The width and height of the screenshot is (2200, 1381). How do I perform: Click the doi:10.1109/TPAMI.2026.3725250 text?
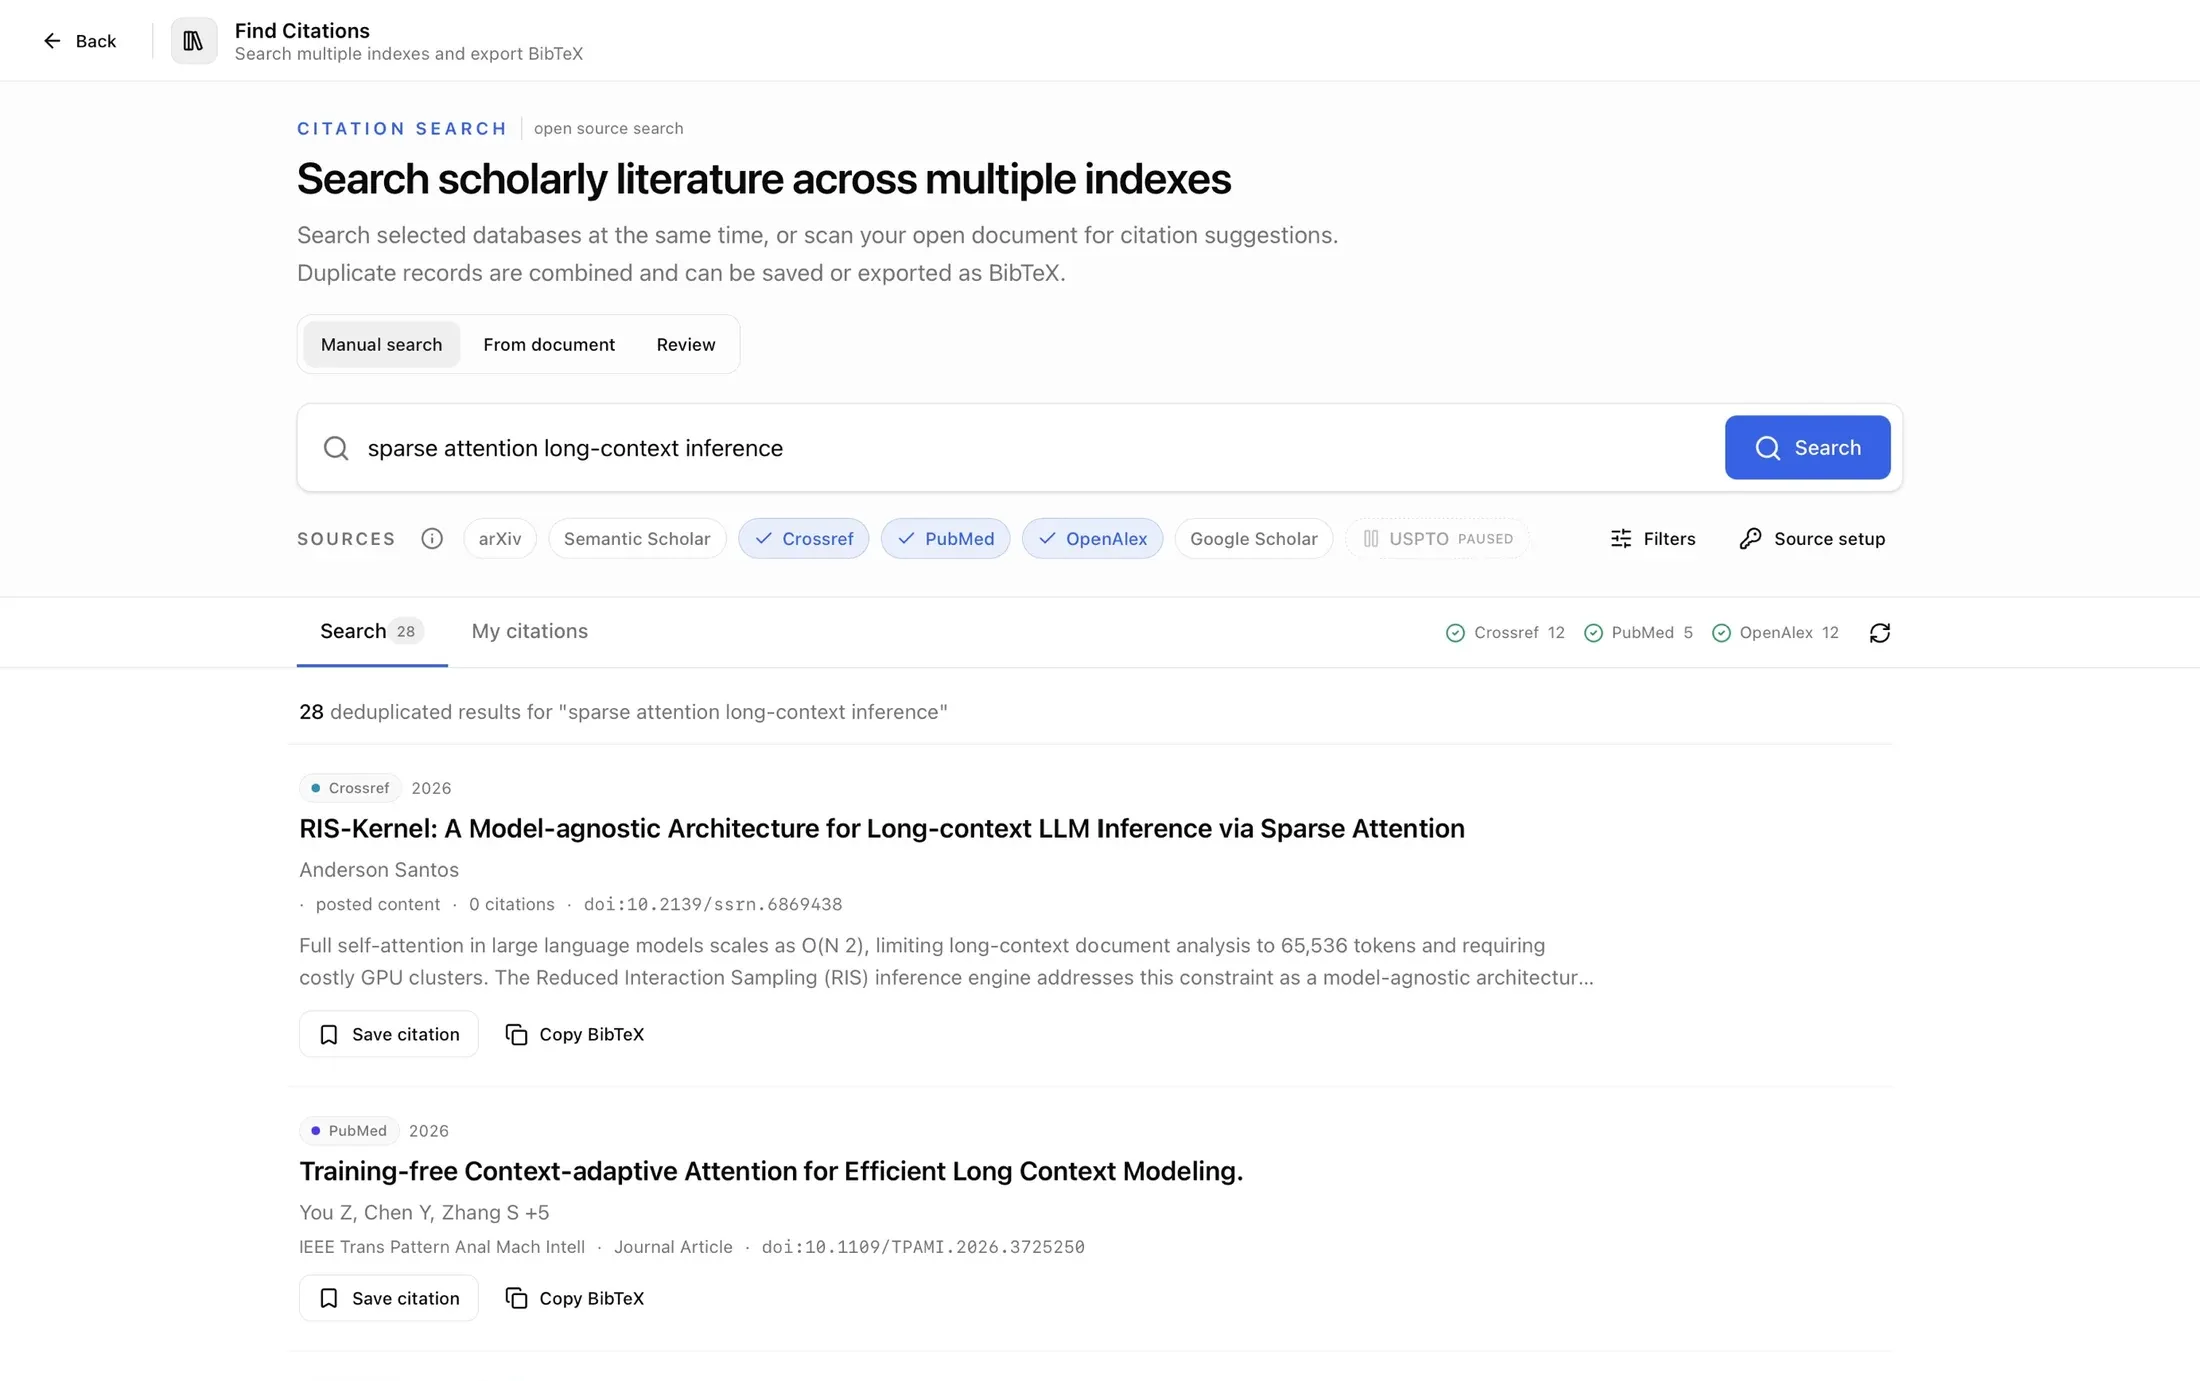click(923, 1248)
